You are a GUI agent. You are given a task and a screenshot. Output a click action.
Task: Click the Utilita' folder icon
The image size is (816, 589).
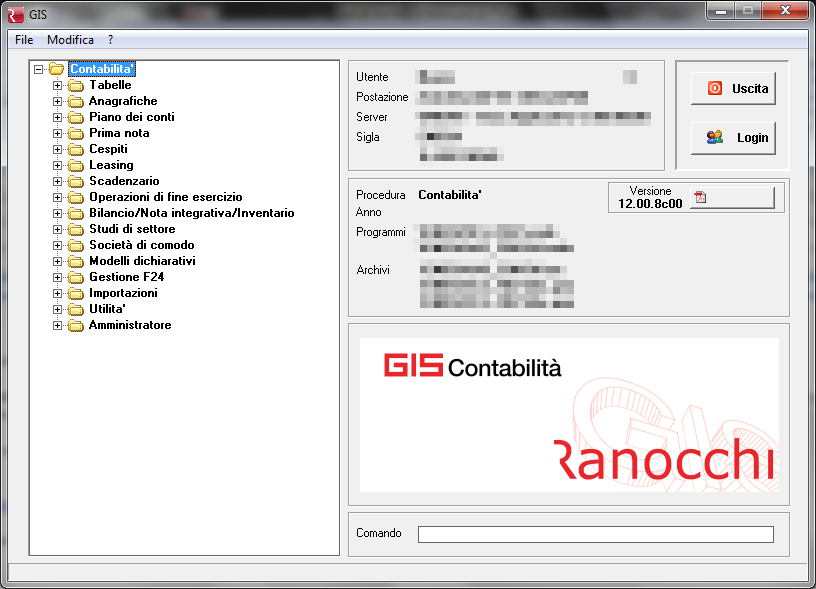click(76, 310)
